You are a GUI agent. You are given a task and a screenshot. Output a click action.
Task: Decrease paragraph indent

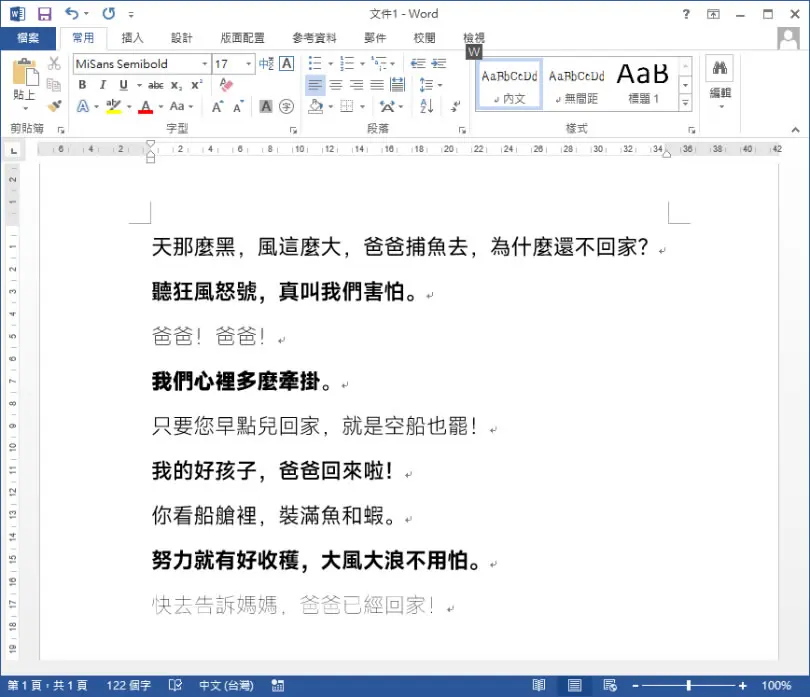coord(418,64)
